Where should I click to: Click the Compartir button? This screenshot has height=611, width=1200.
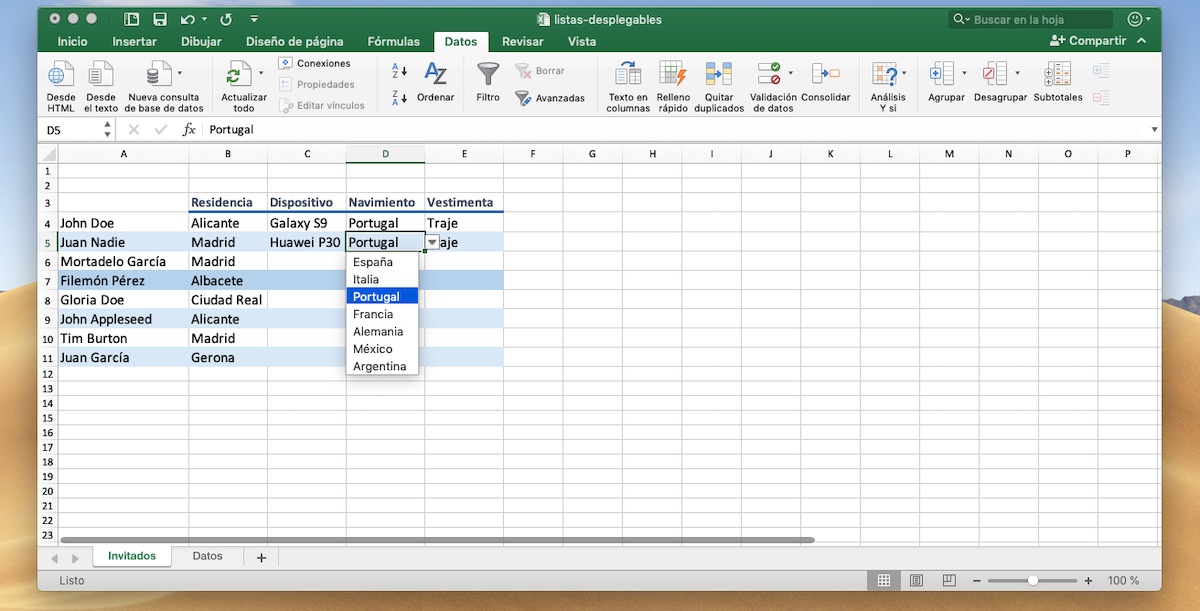pos(1088,41)
